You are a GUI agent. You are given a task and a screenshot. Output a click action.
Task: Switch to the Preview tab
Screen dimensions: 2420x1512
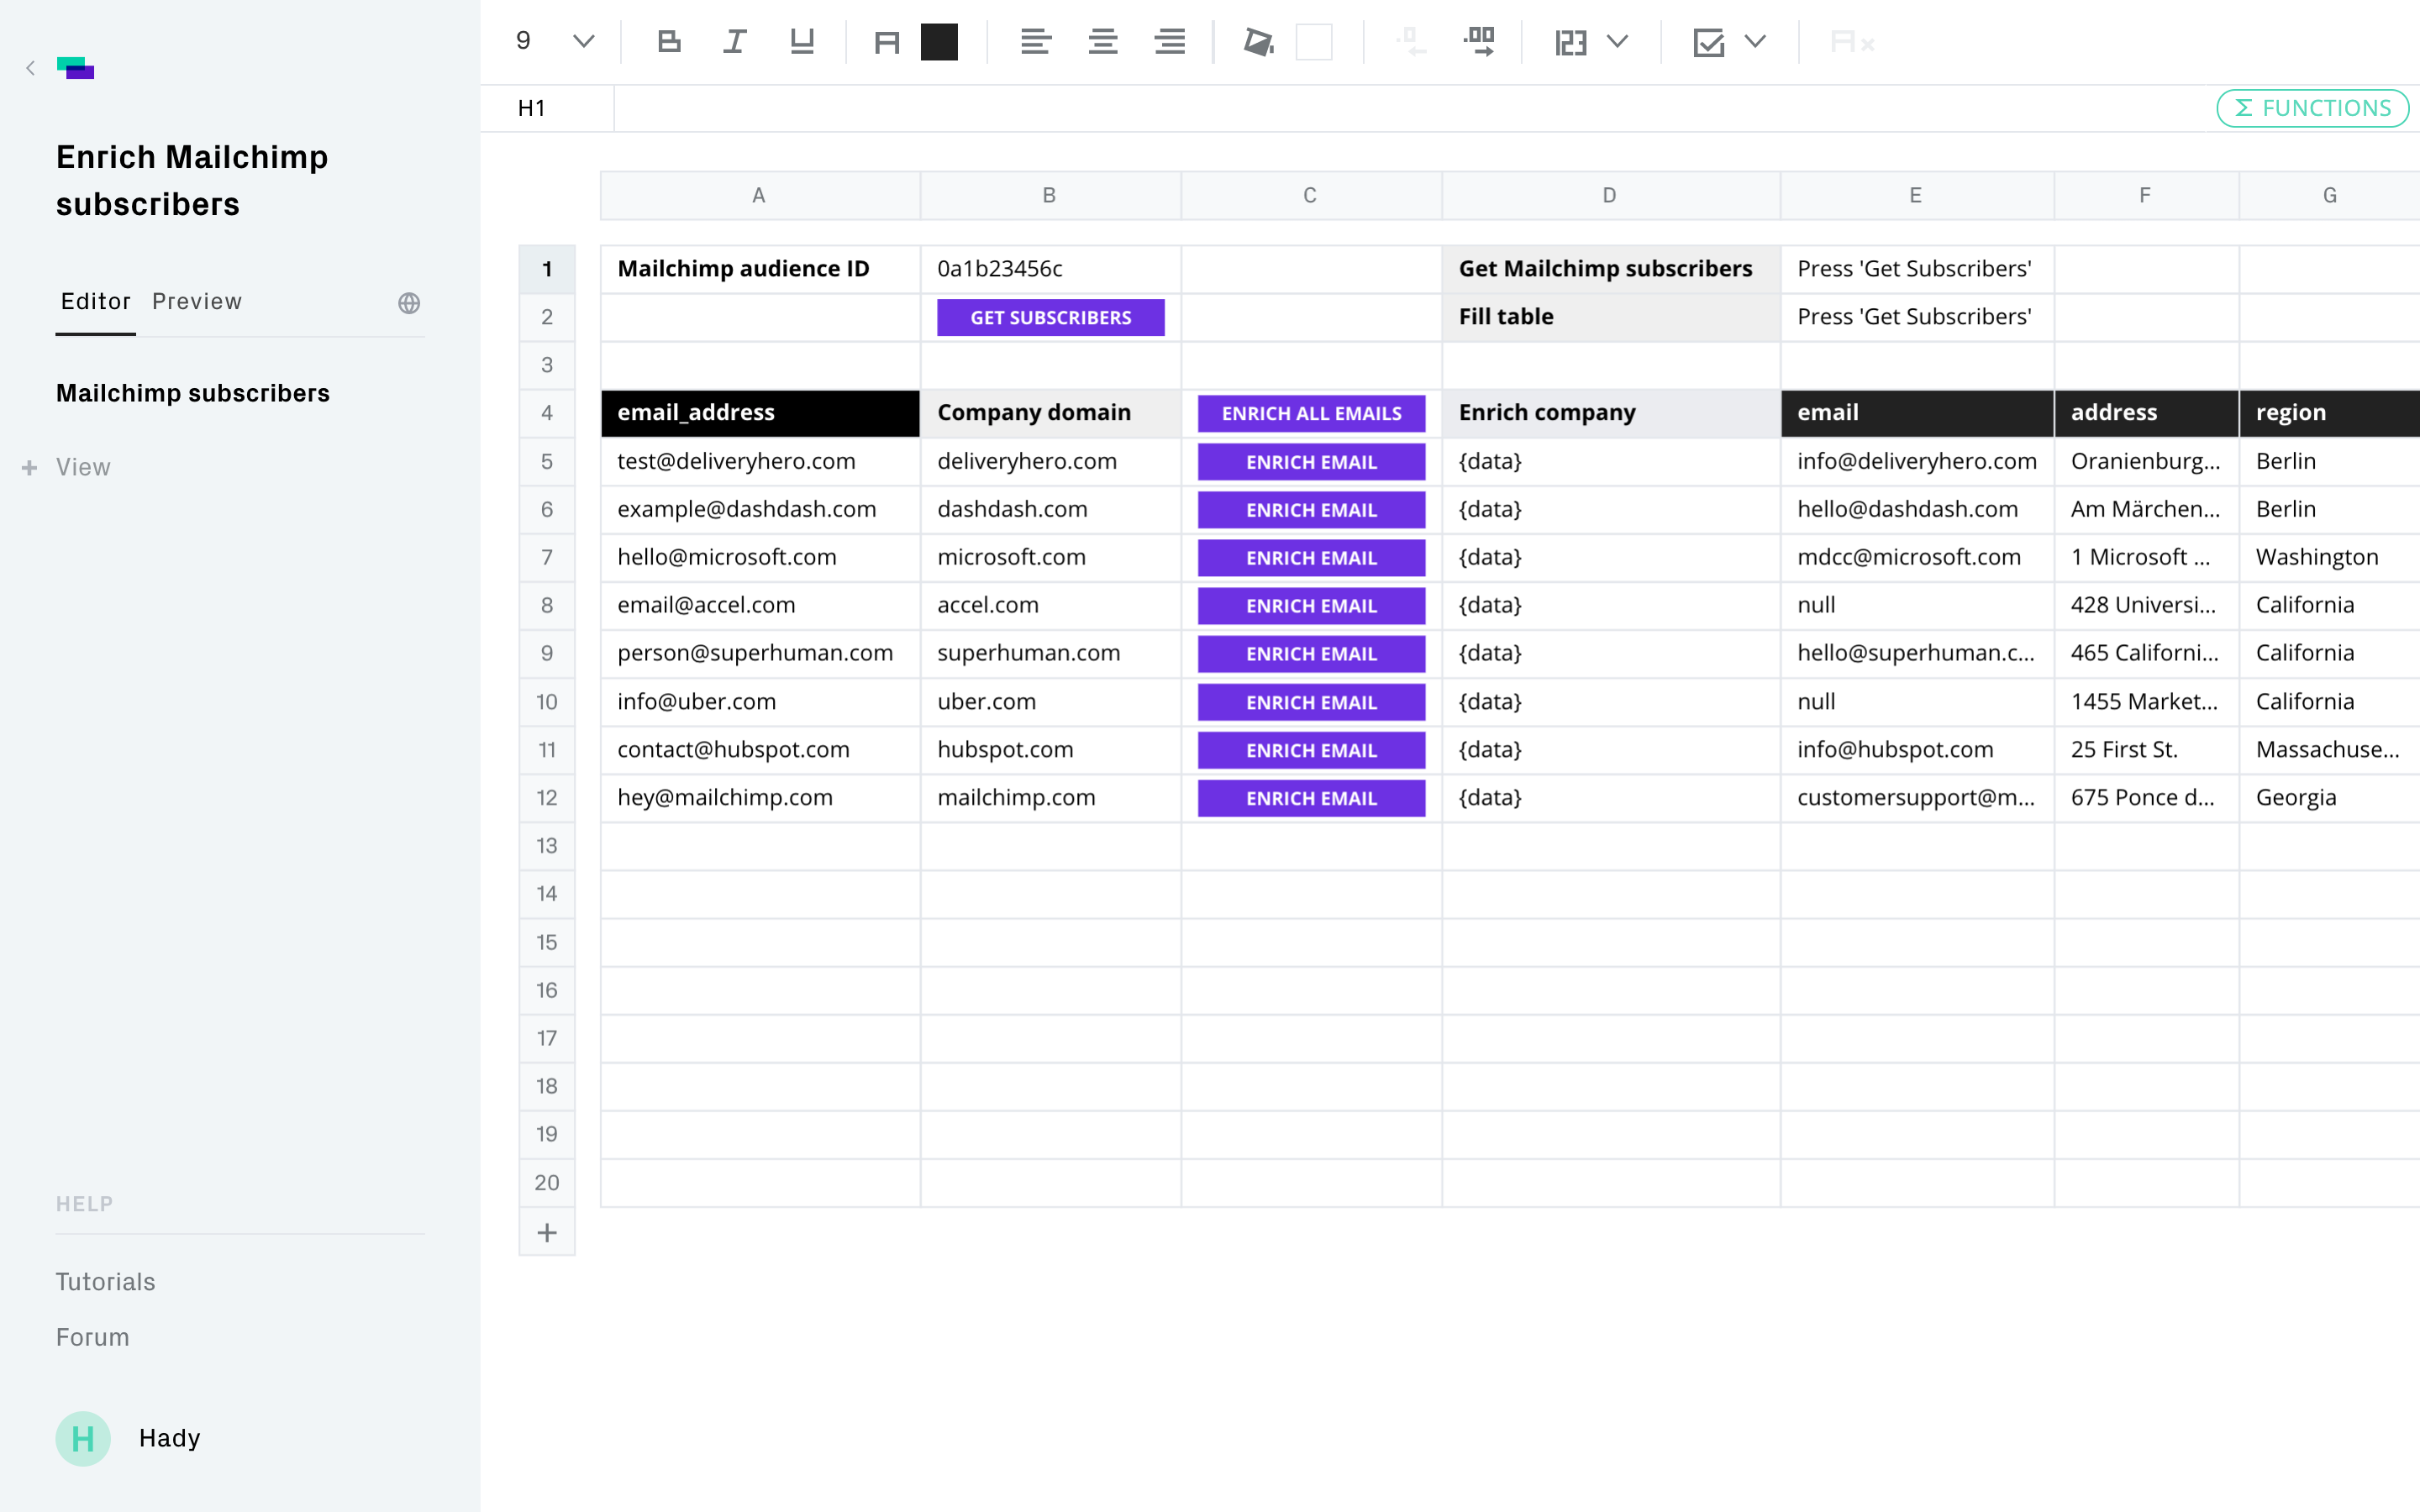[196, 302]
